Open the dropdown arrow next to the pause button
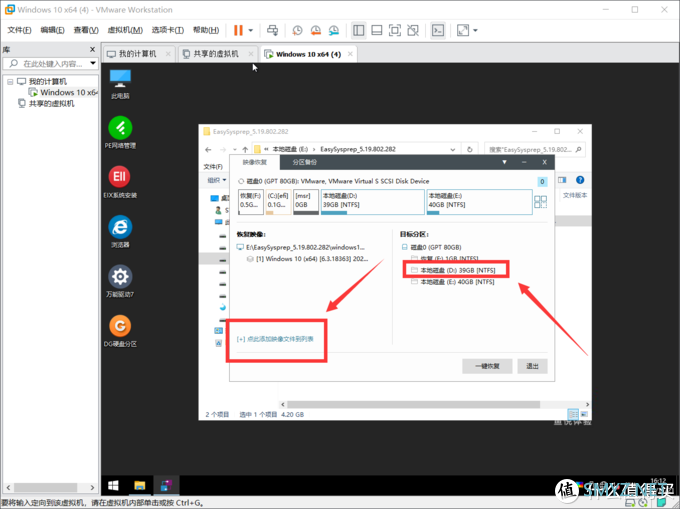 click(251, 30)
